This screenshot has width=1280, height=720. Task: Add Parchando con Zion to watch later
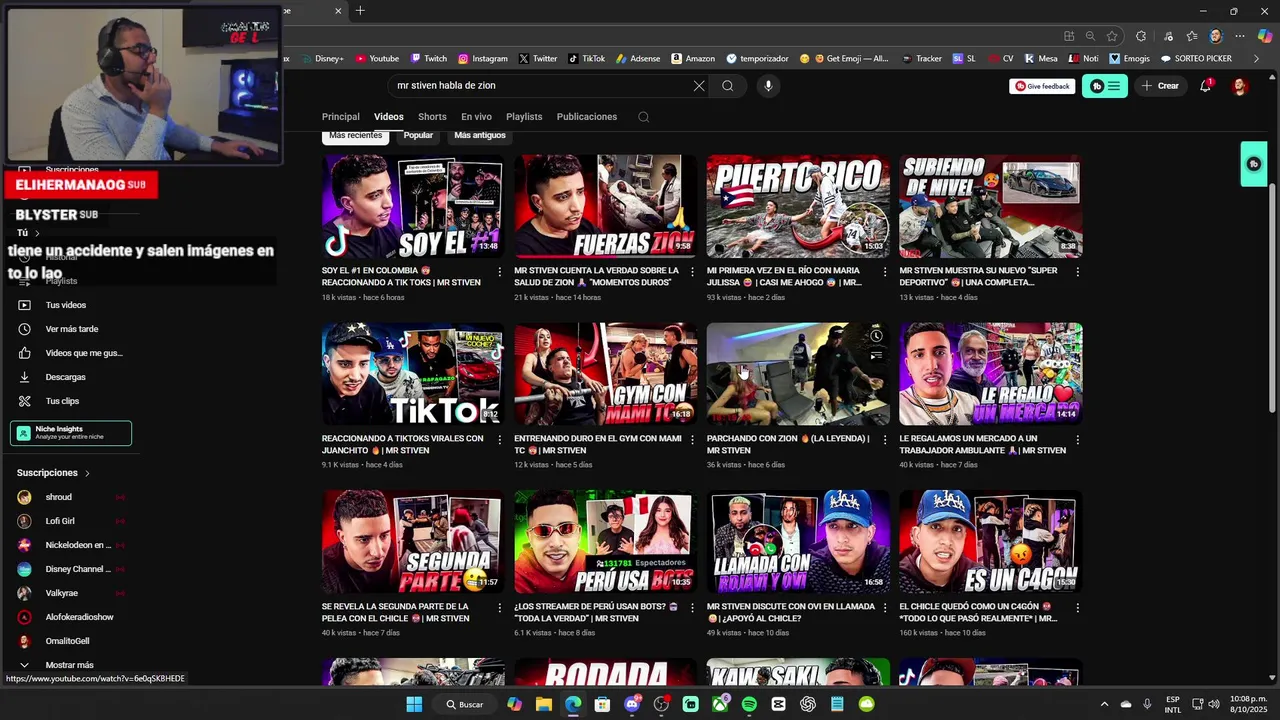pos(876,336)
